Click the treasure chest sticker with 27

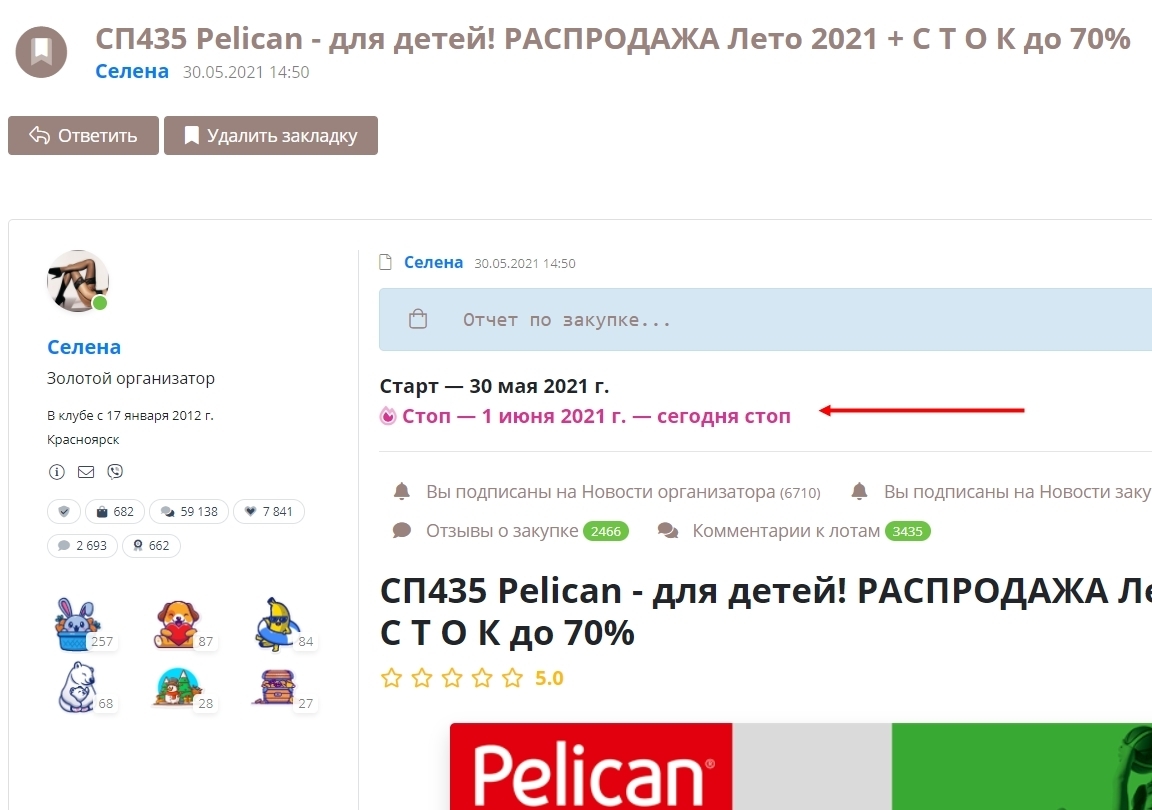[x=277, y=687]
